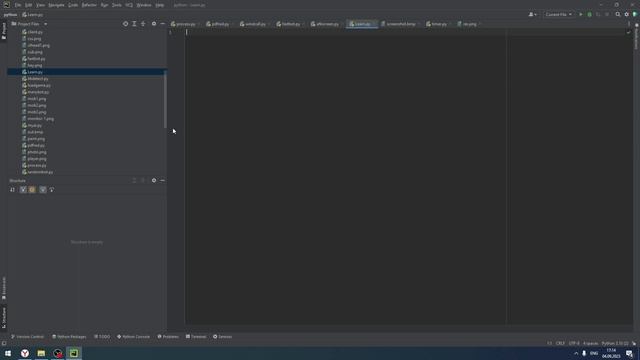Toggle the rightmost Structure toolbar filter icon
The width and height of the screenshot is (640, 360).
[x=52, y=190]
